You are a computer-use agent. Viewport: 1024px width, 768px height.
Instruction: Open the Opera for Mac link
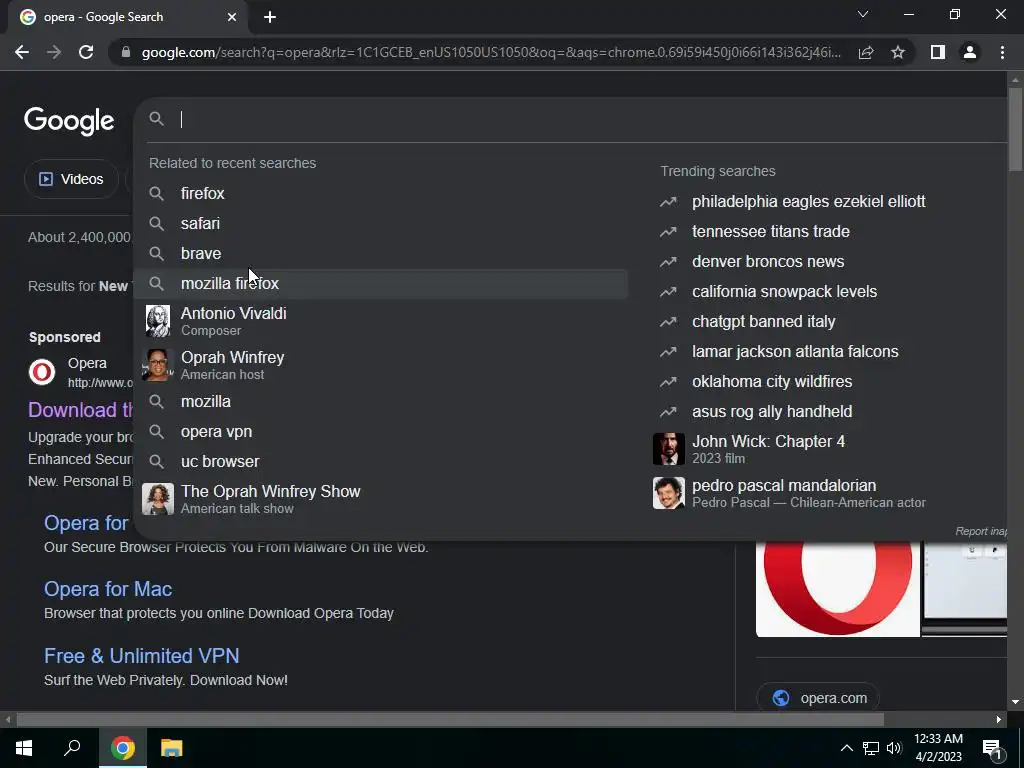click(x=108, y=589)
